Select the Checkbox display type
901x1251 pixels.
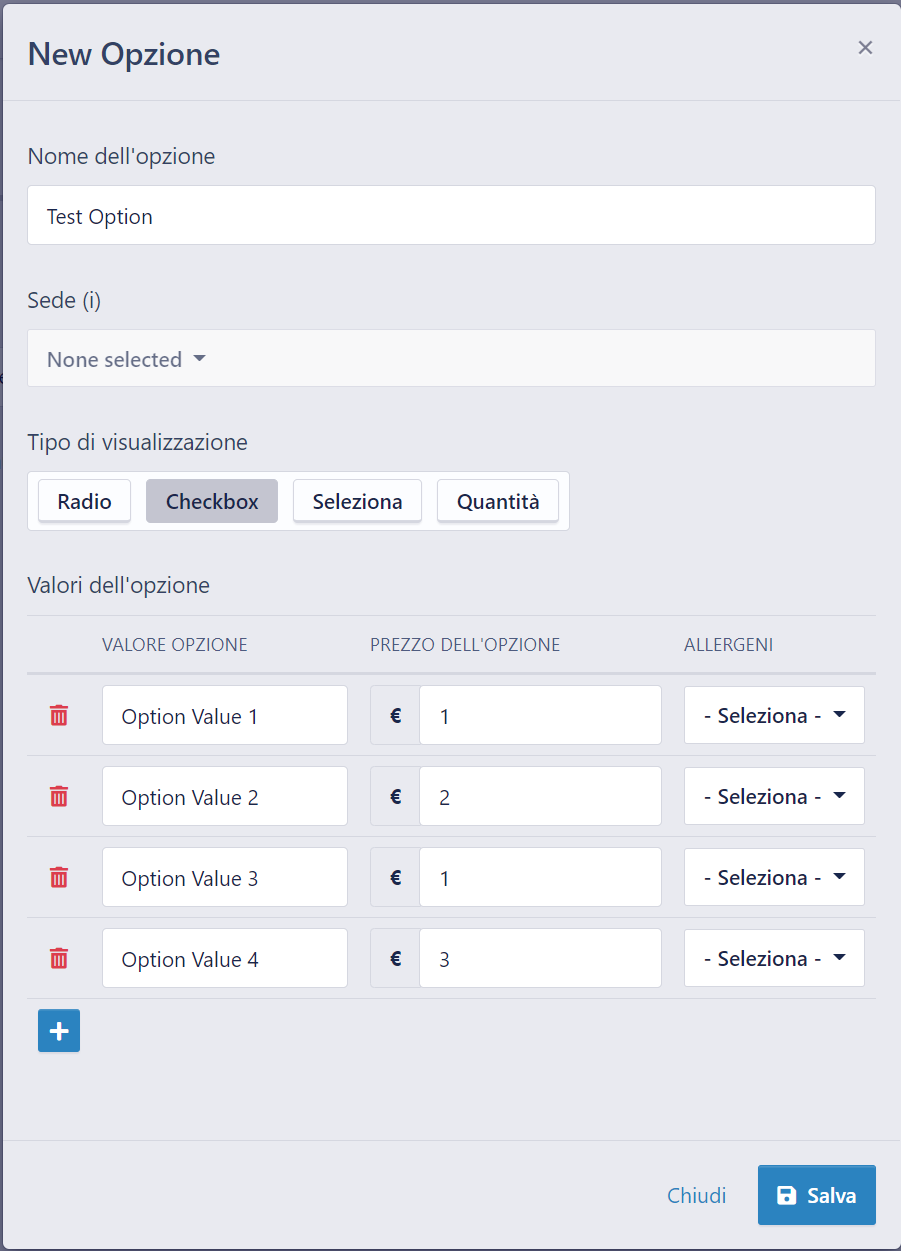[x=212, y=501]
